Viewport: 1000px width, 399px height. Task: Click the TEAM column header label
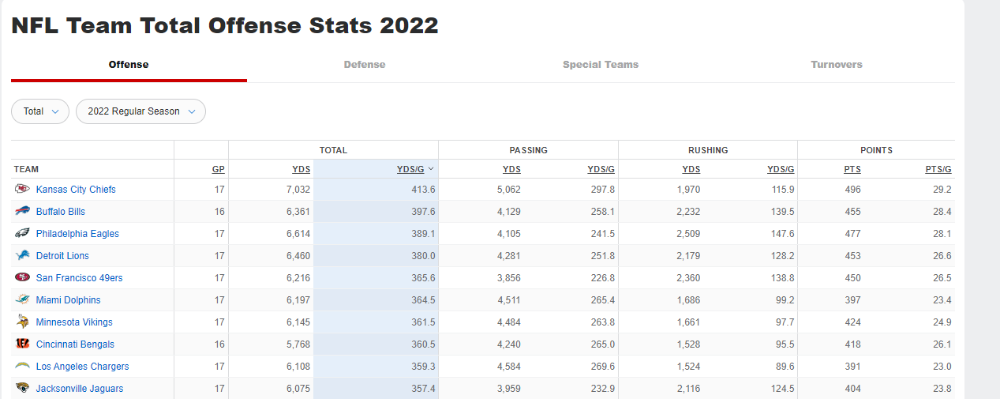pyautogui.click(x=26, y=169)
